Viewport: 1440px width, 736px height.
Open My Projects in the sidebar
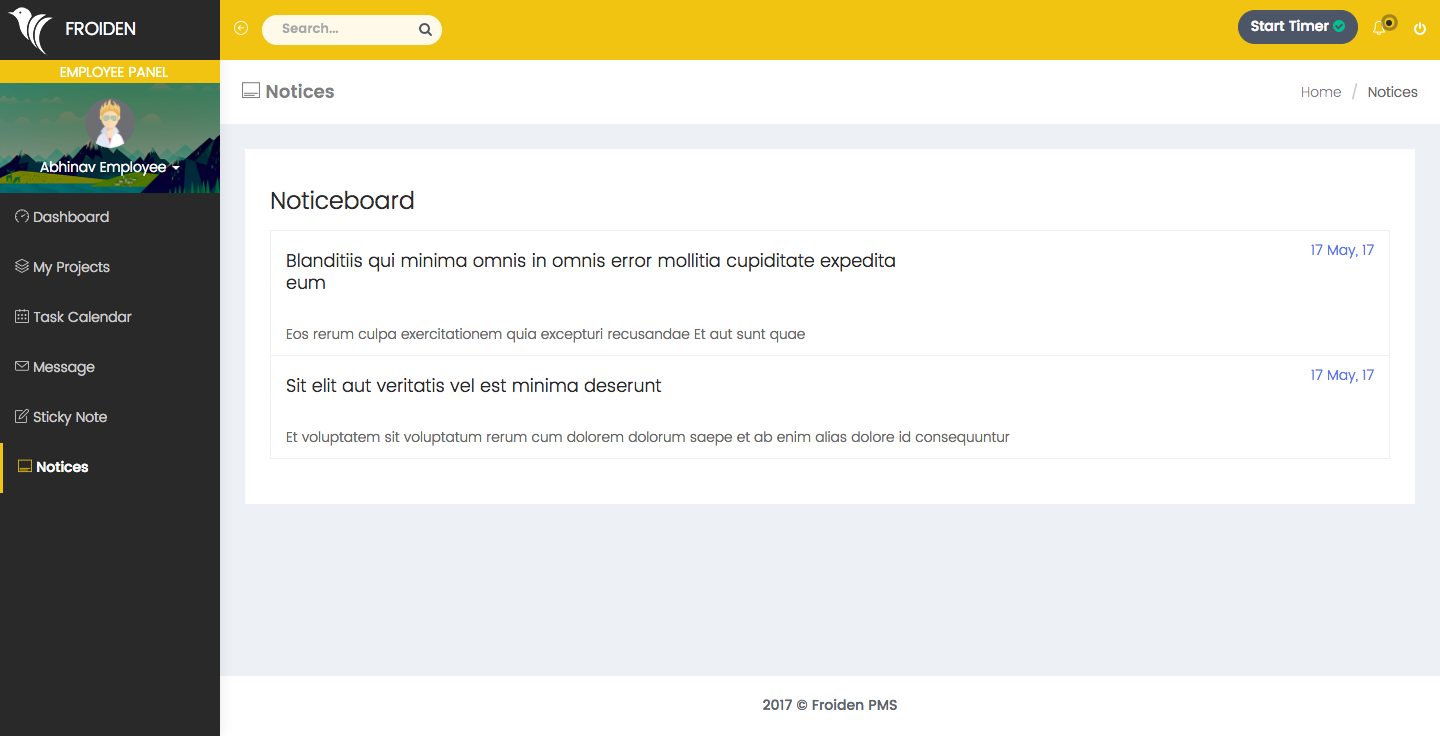(71, 267)
